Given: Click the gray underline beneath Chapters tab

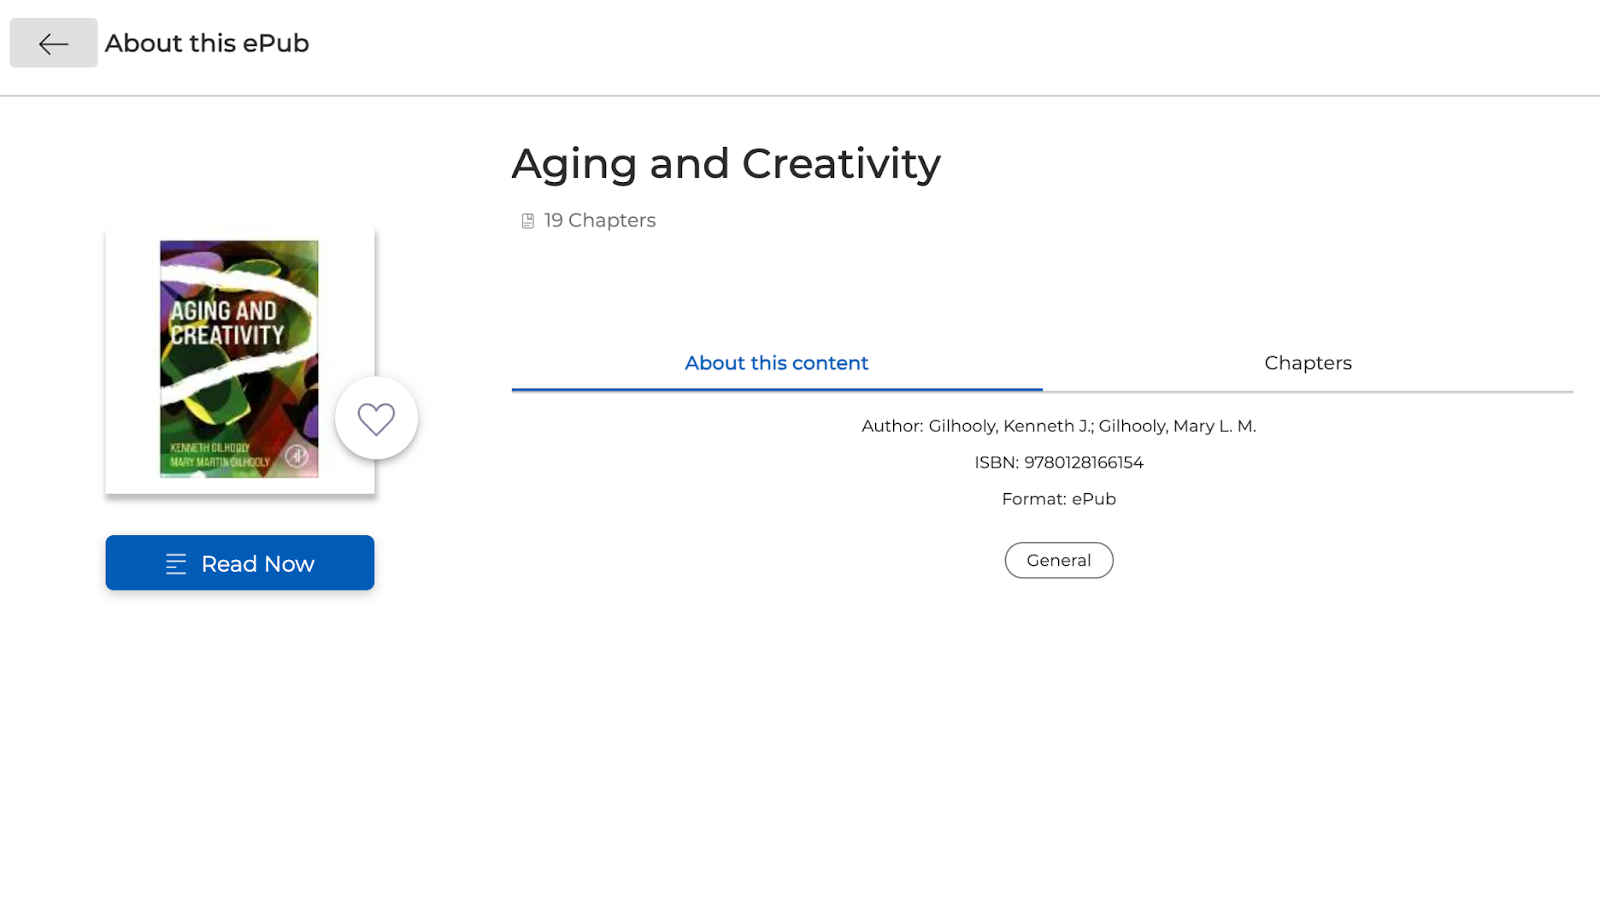Looking at the screenshot, I should [x=1307, y=391].
